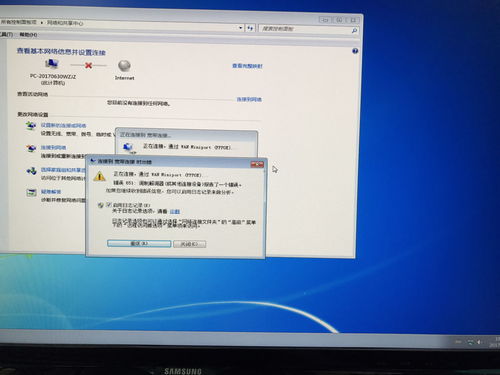Click the address bar refresh button
The image size is (500, 375).
(x=250, y=29)
